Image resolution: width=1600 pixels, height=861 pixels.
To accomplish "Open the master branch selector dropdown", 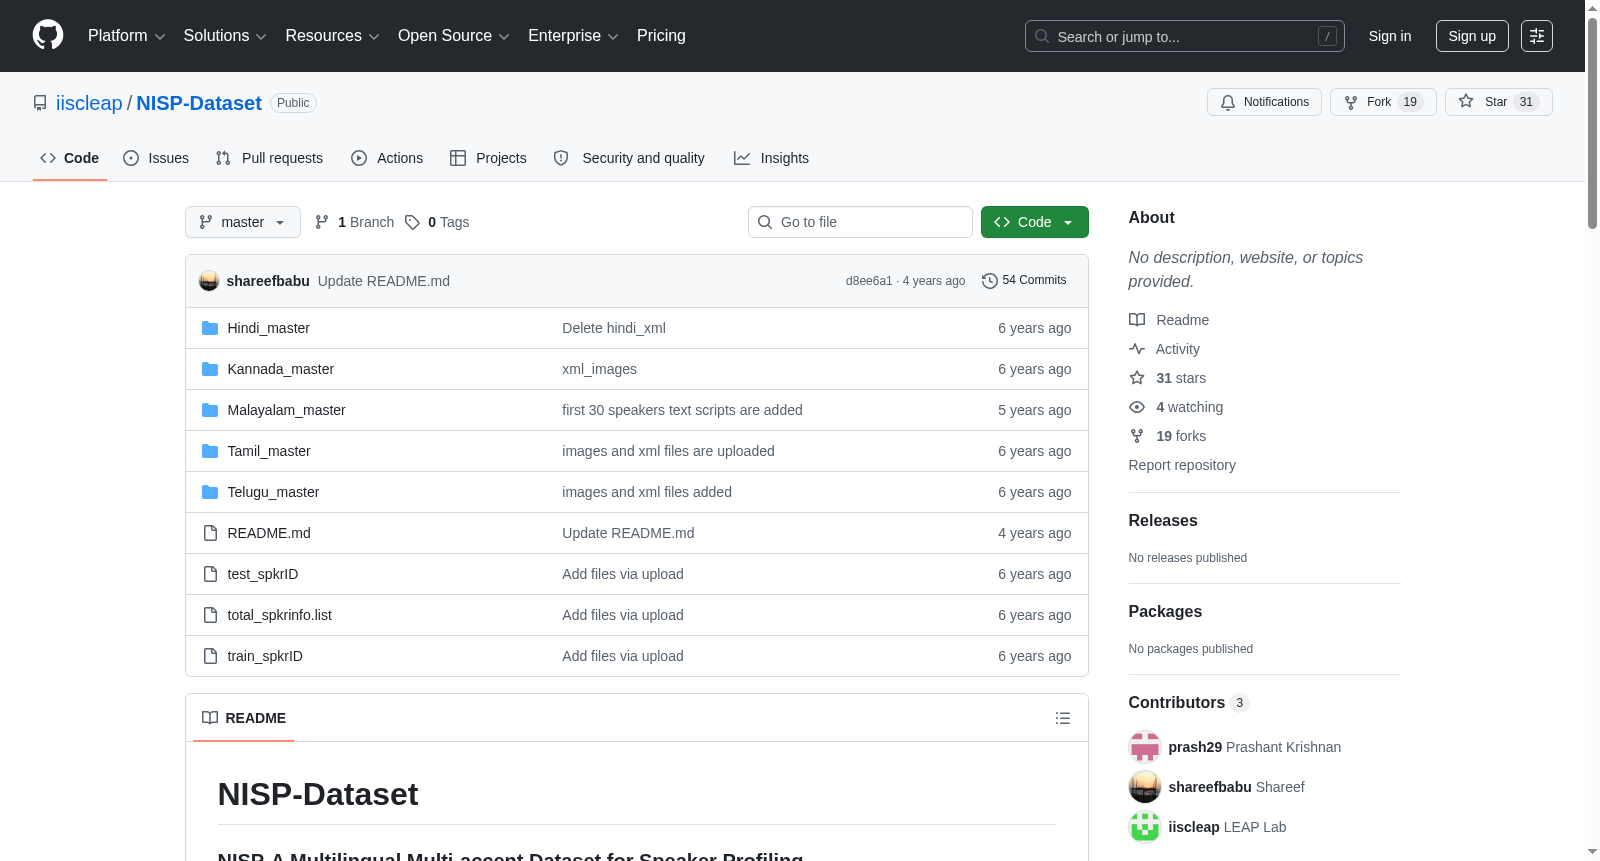I will tap(243, 222).
